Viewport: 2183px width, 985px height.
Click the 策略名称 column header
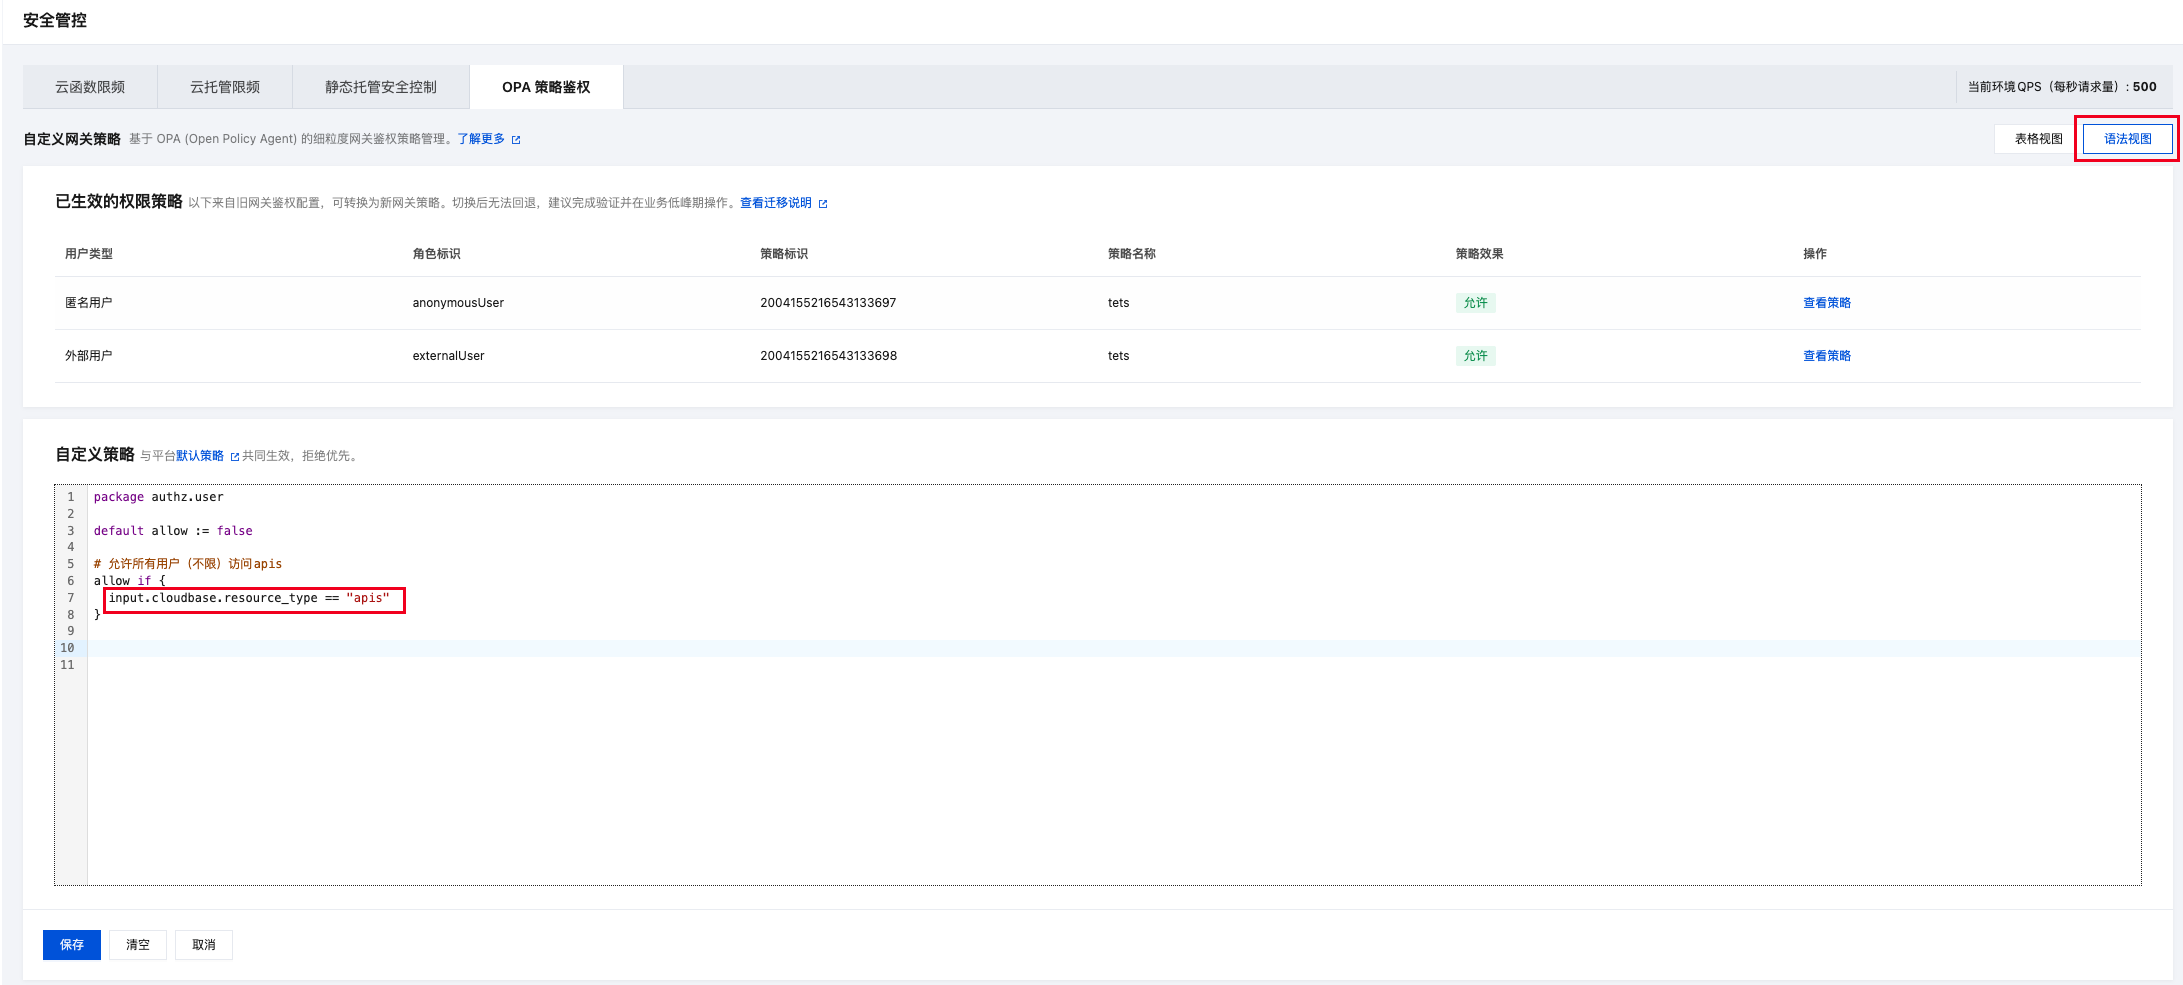click(x=1132, y=254)
